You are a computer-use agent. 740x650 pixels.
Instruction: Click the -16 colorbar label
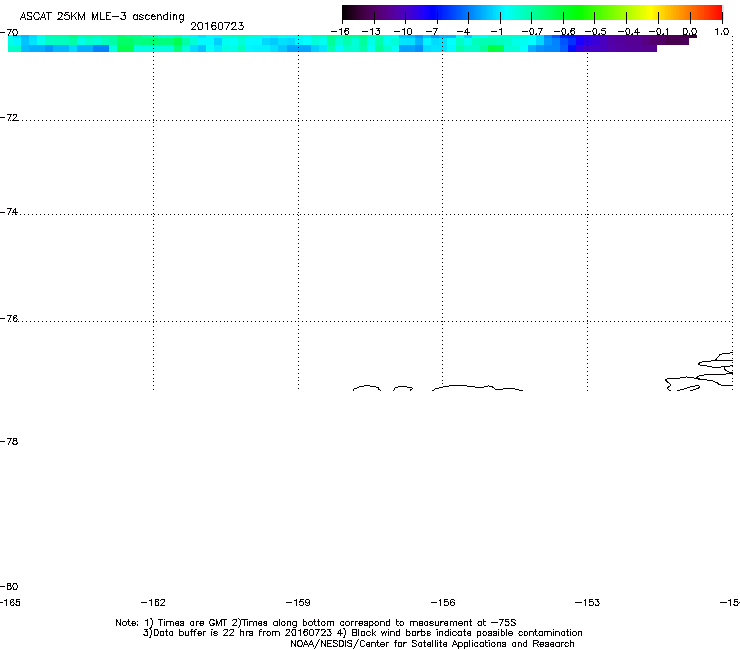pyautogui.click(x=340, y=32)
